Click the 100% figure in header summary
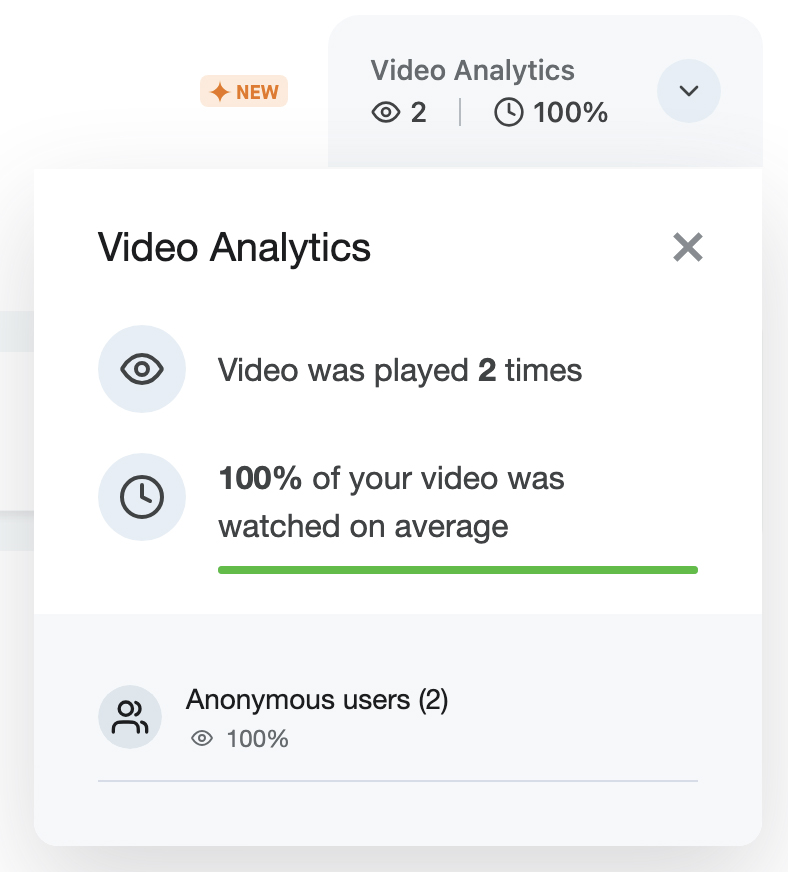The width and height of the screenshot is (788, 872). pyautogui.click(x=570, y=113)
